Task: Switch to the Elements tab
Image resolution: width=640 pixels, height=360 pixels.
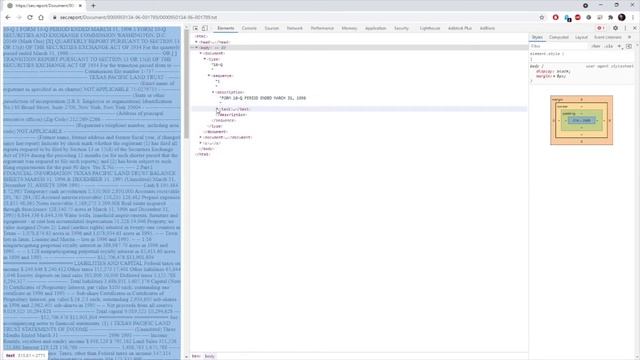Action: tap(226, 28)
